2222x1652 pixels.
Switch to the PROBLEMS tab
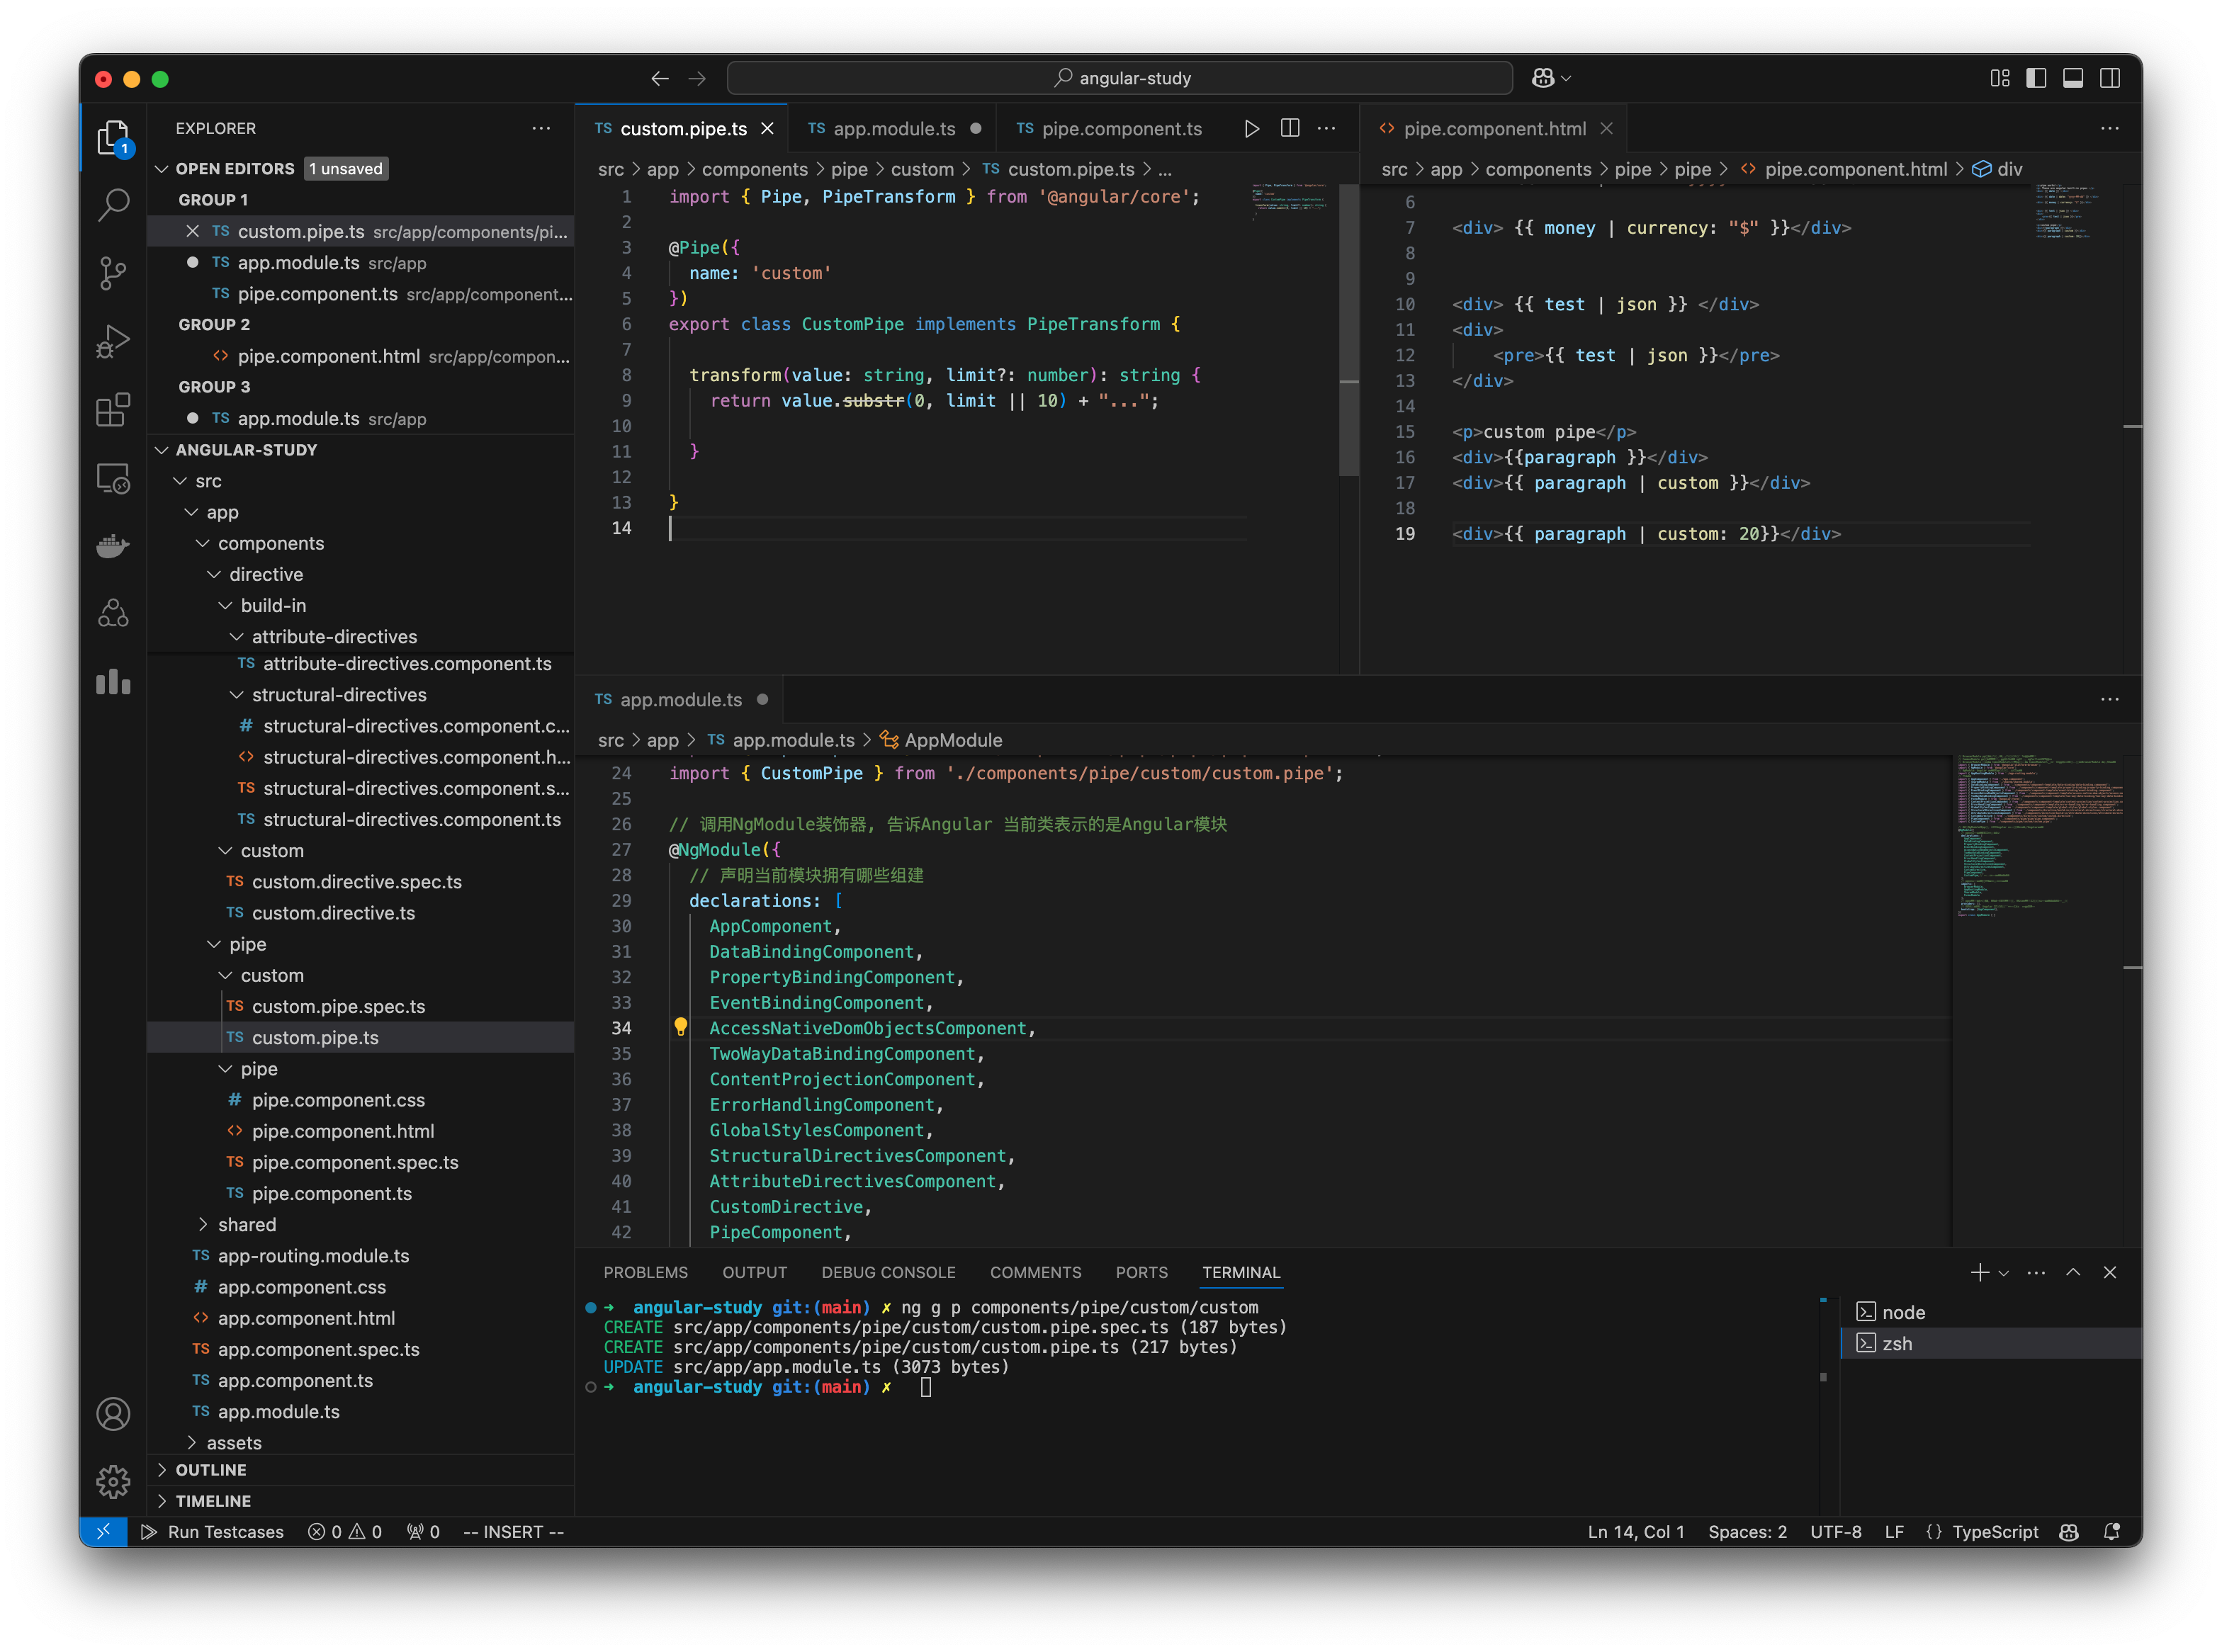click(645, 1272)
